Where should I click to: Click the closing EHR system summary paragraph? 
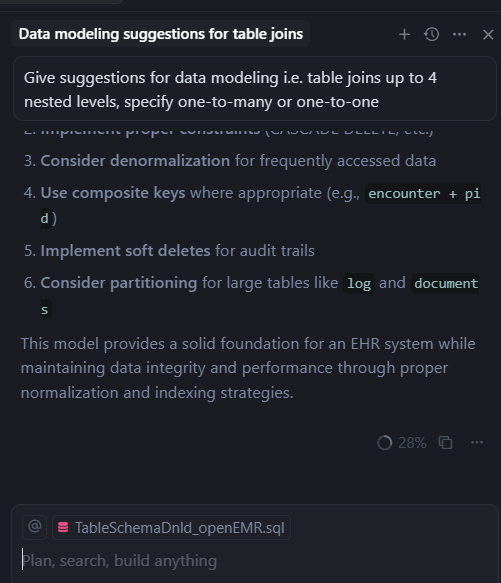pos(248,368)
